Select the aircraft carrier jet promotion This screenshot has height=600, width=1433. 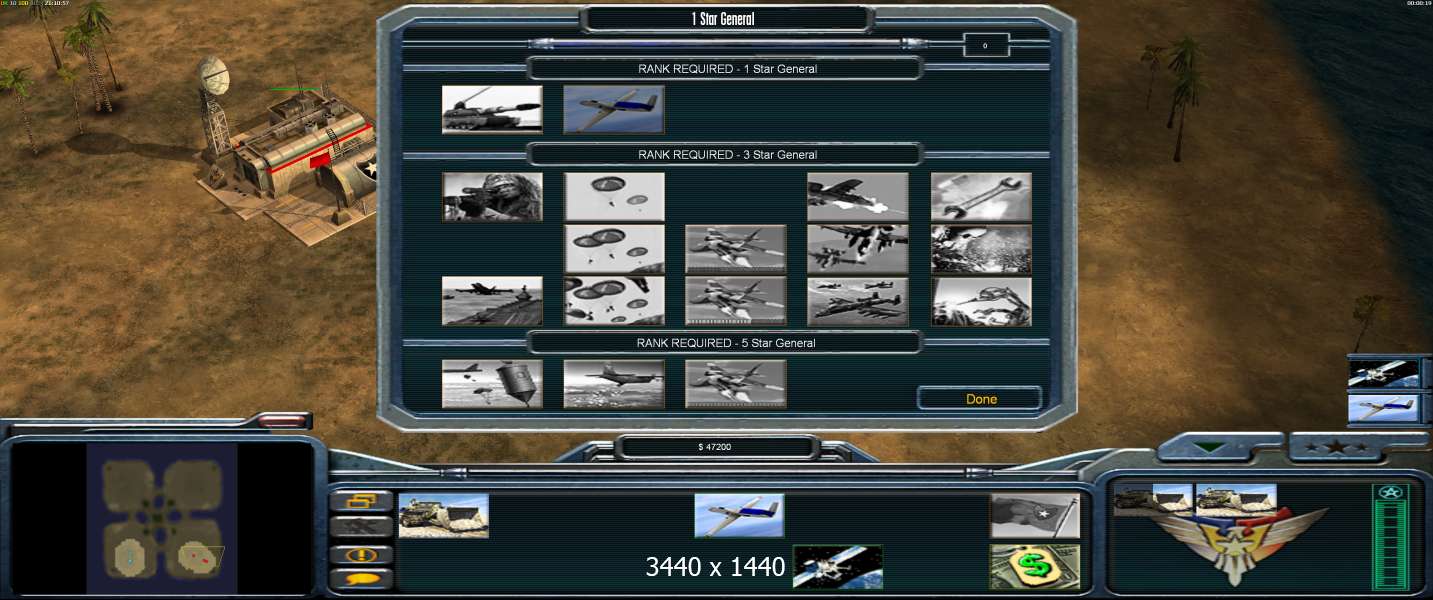pos(492,301)
